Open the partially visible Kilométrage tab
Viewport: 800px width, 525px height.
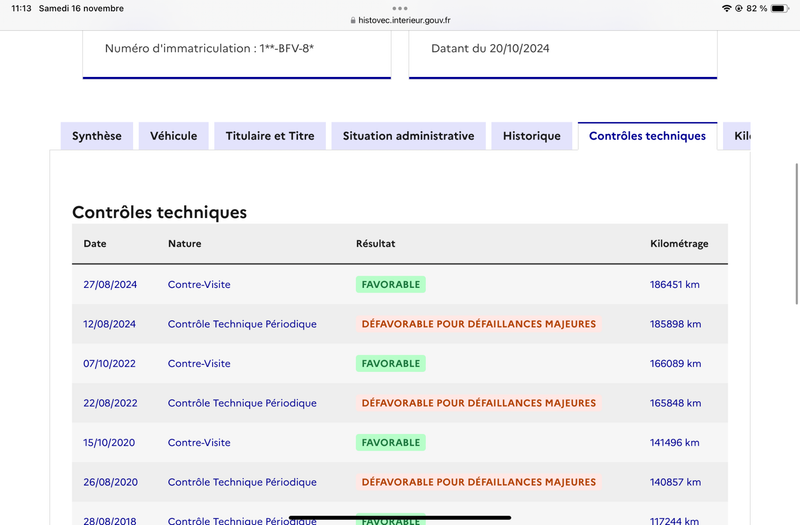pos(737,136)
